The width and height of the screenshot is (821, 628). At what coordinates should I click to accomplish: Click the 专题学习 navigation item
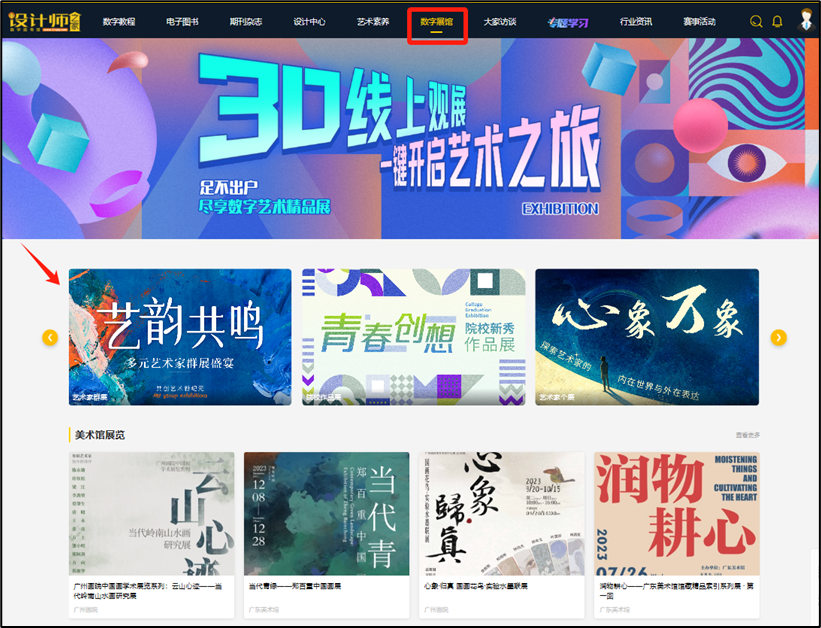pyautogui.click(x=567, y=21)
